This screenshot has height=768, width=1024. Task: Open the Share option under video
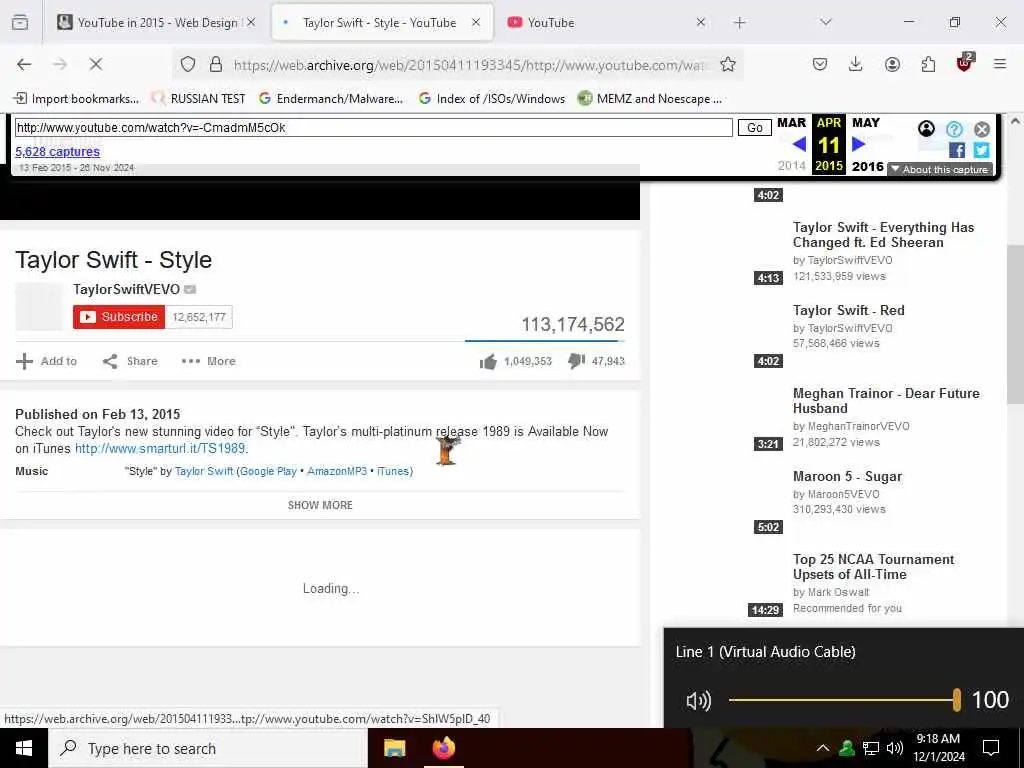tap(130, 361)
